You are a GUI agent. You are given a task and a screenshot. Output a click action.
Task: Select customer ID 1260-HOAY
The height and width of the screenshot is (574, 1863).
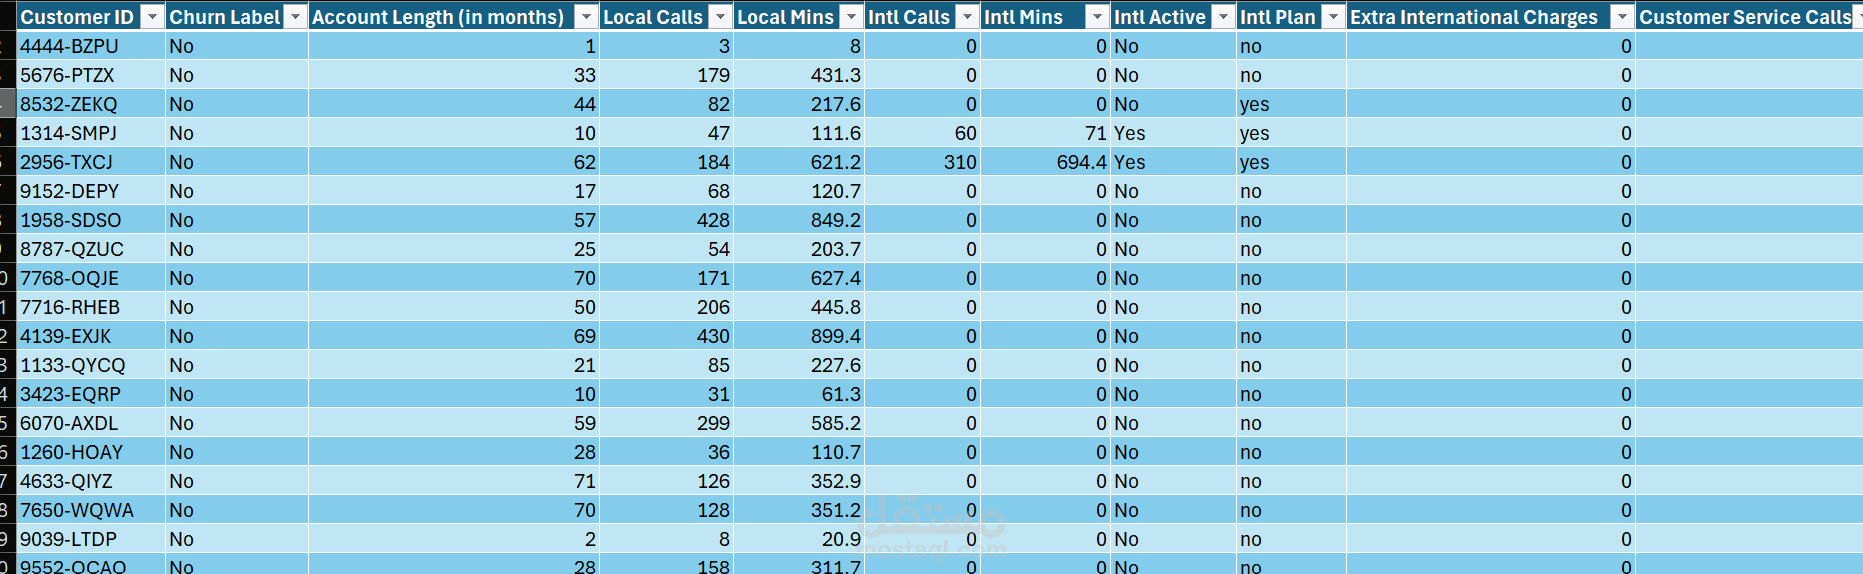click(91, 452)
